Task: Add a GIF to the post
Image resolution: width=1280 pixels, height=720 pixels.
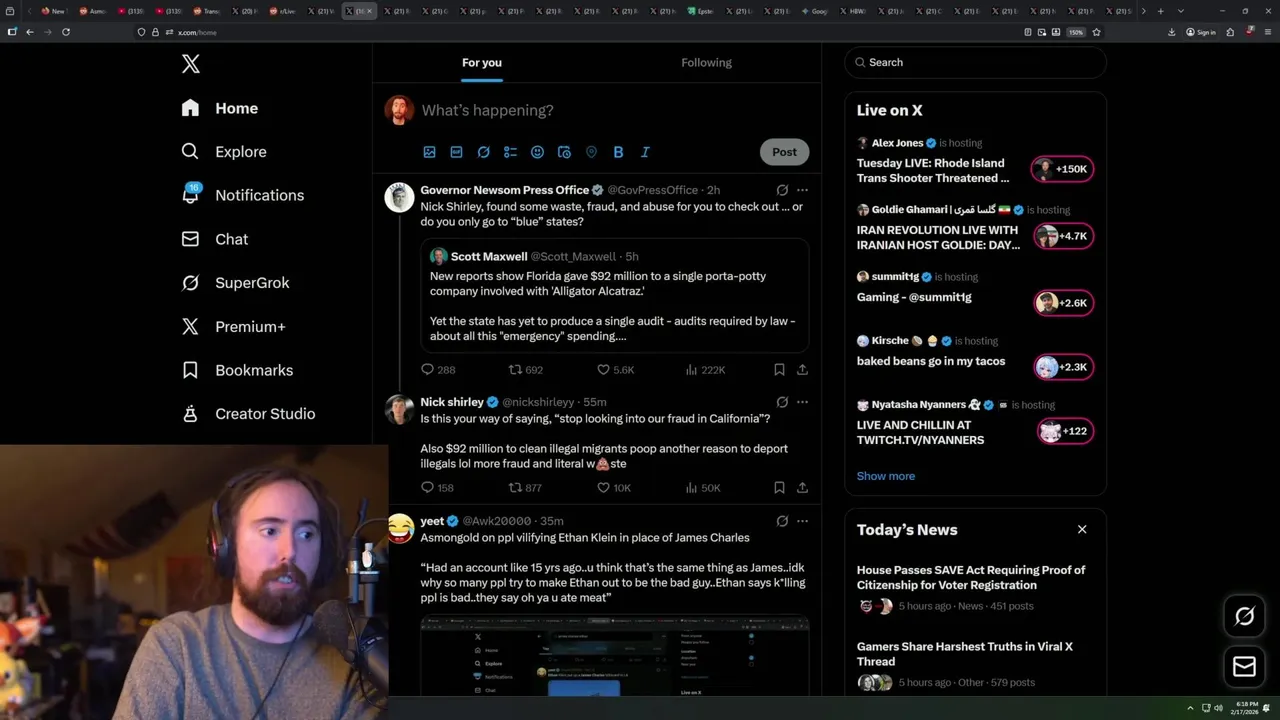Action: pyautogui.click(x=456, y=152)
